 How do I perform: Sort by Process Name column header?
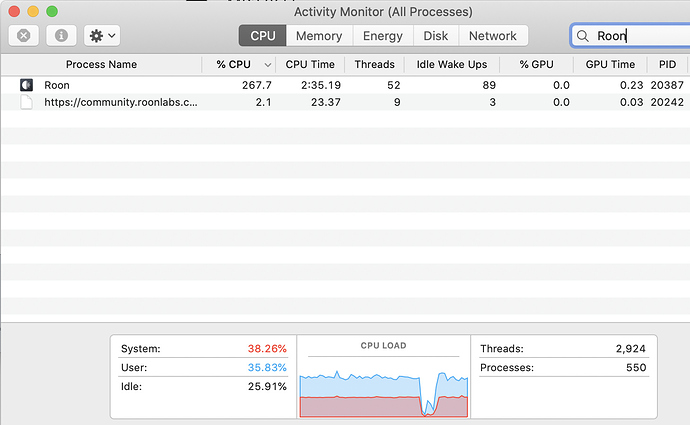tap(101, 65)
